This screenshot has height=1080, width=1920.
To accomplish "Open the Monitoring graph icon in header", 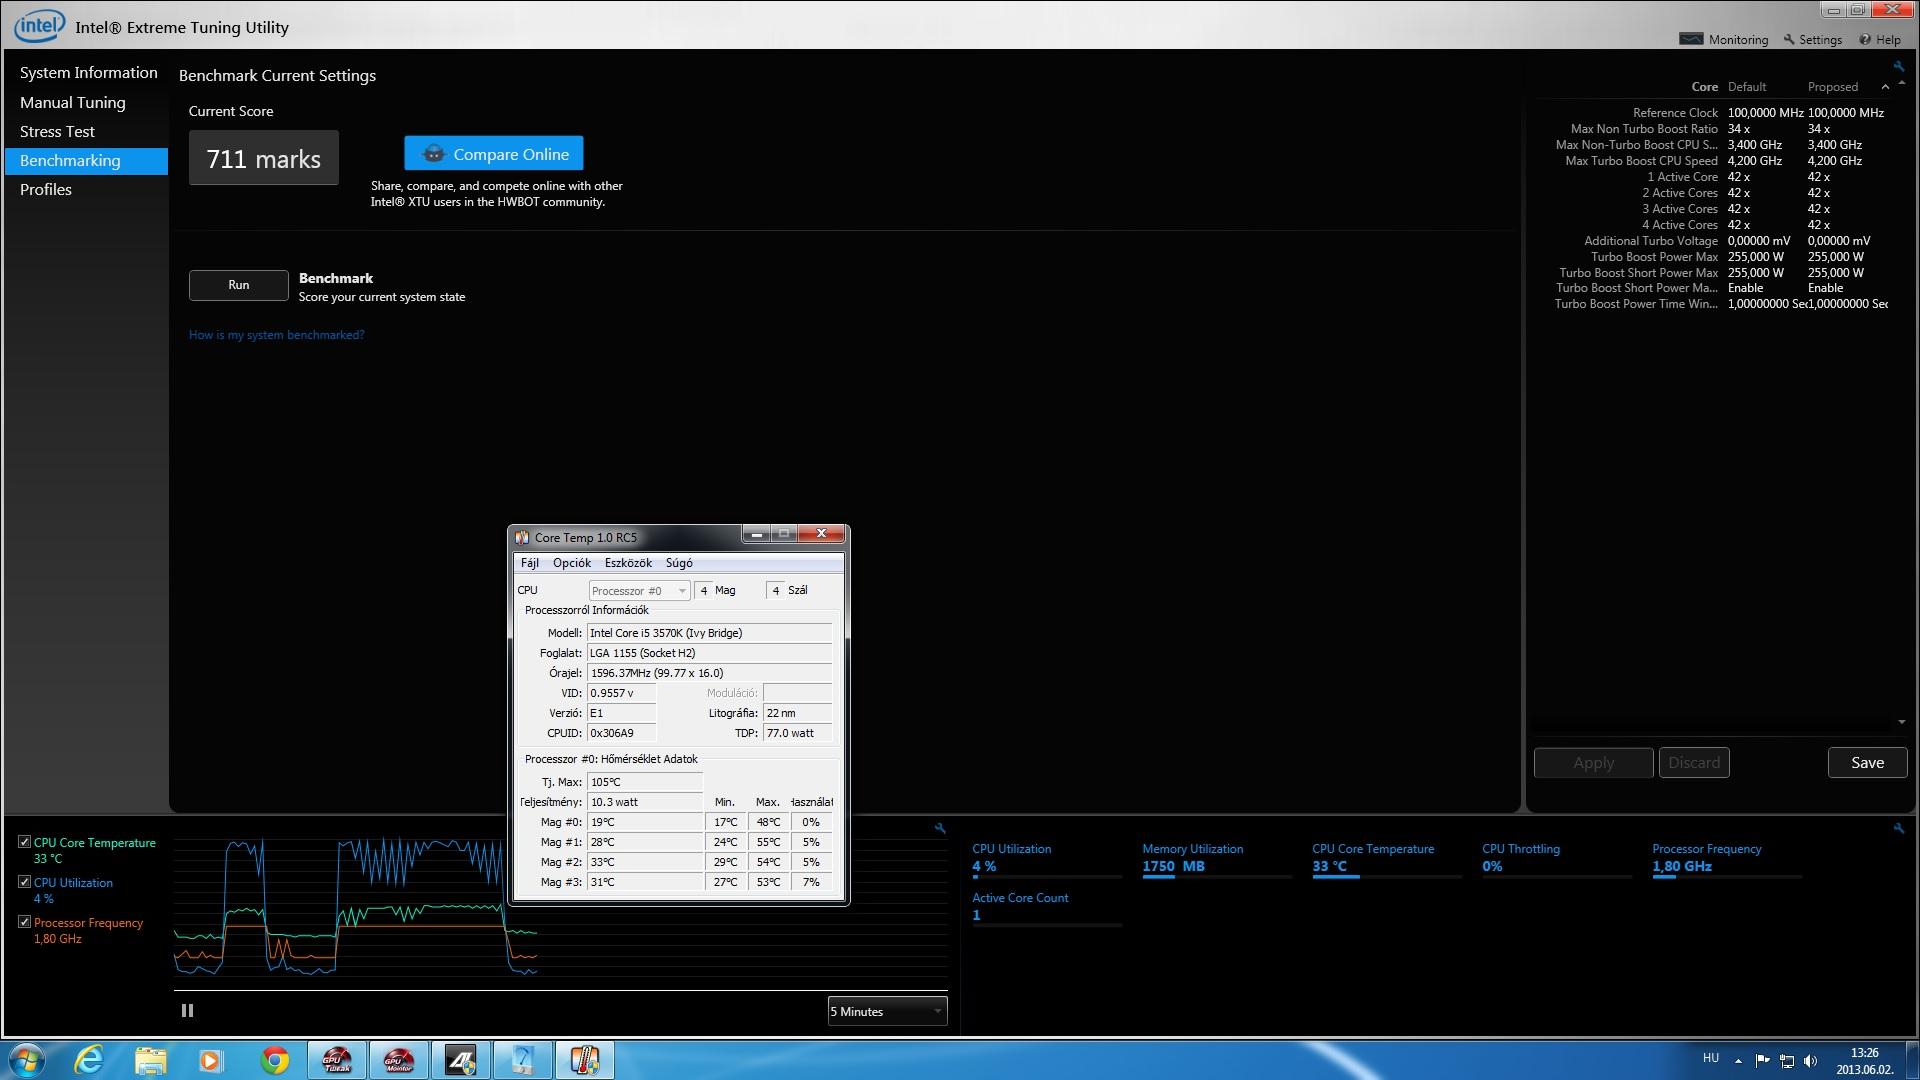I will (x=1691, y=39).
